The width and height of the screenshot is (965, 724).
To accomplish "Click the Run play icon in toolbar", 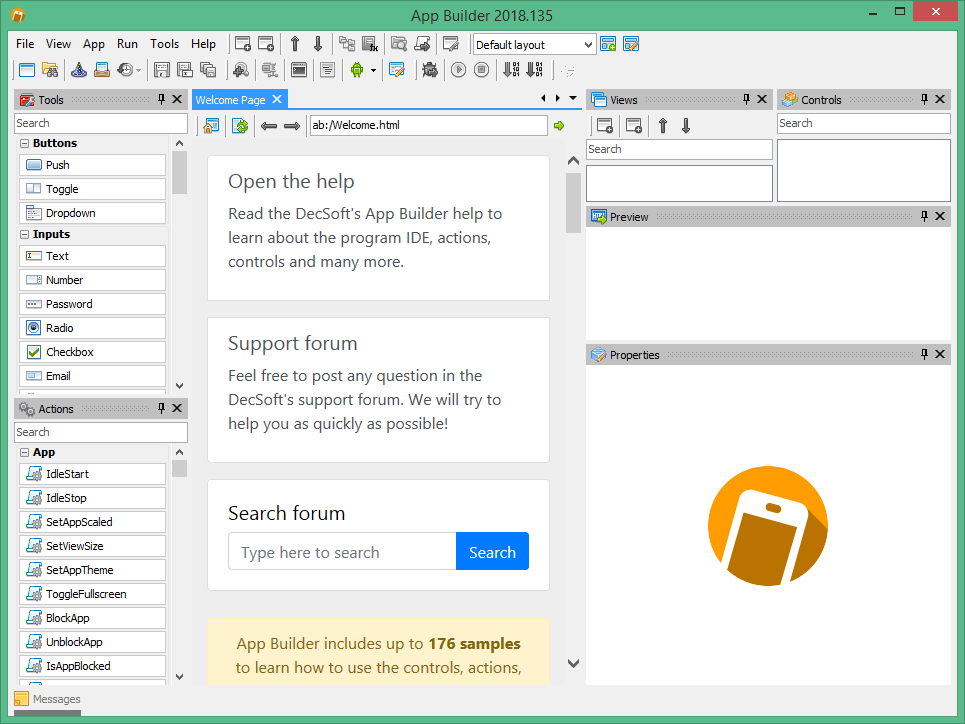I will pos(458,70).
